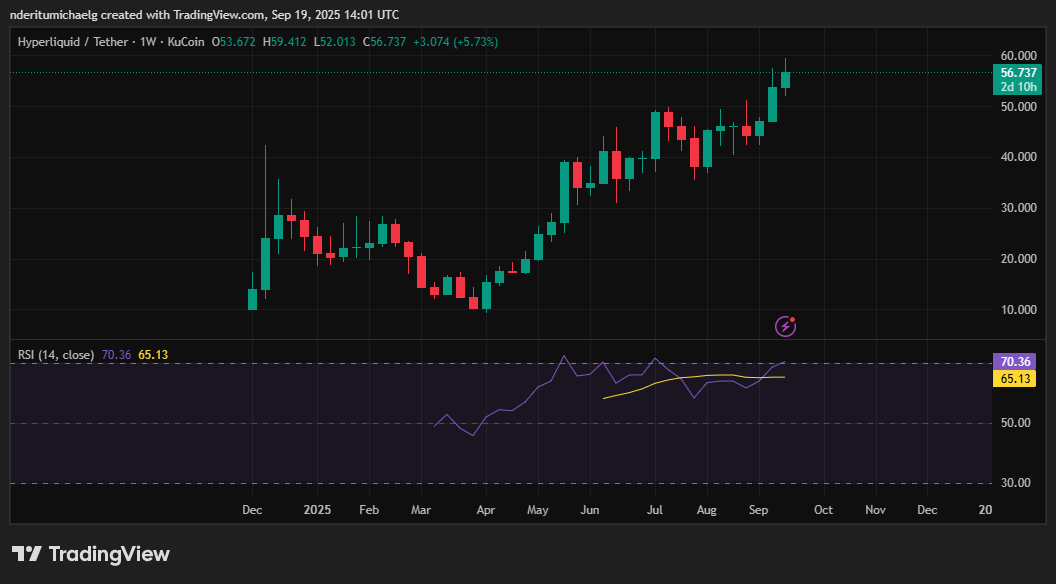Click the latest green weekly candle
Viewport: 1056px width, 584px height.
(786, 79)
